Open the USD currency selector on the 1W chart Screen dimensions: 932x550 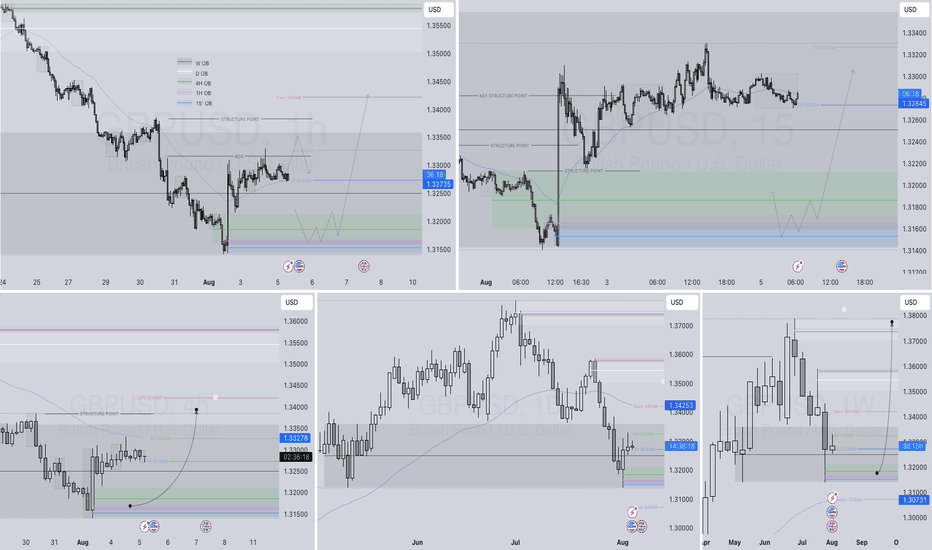coord(914,302)
